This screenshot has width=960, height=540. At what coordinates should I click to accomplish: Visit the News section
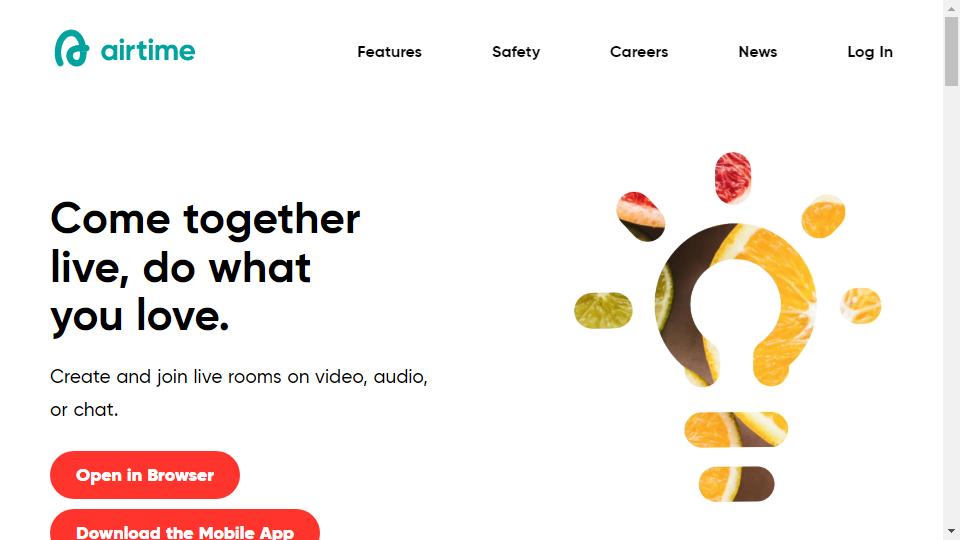click(x=757, y=52)
